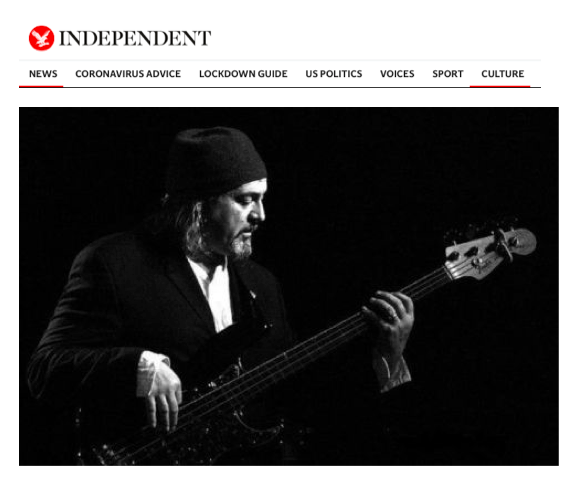Open the News section
This screenshot has width=576, height=479.
coord(43,74)
